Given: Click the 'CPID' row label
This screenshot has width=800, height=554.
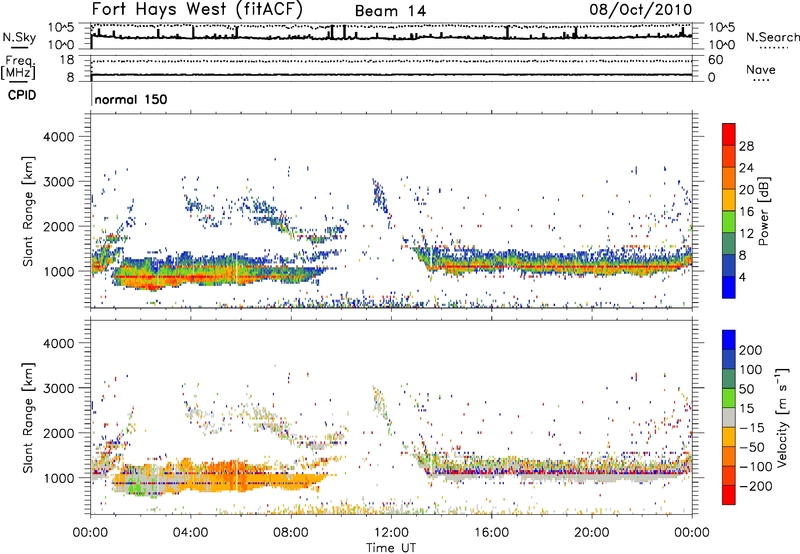Looking at the screenshot, I should (22, 95).
